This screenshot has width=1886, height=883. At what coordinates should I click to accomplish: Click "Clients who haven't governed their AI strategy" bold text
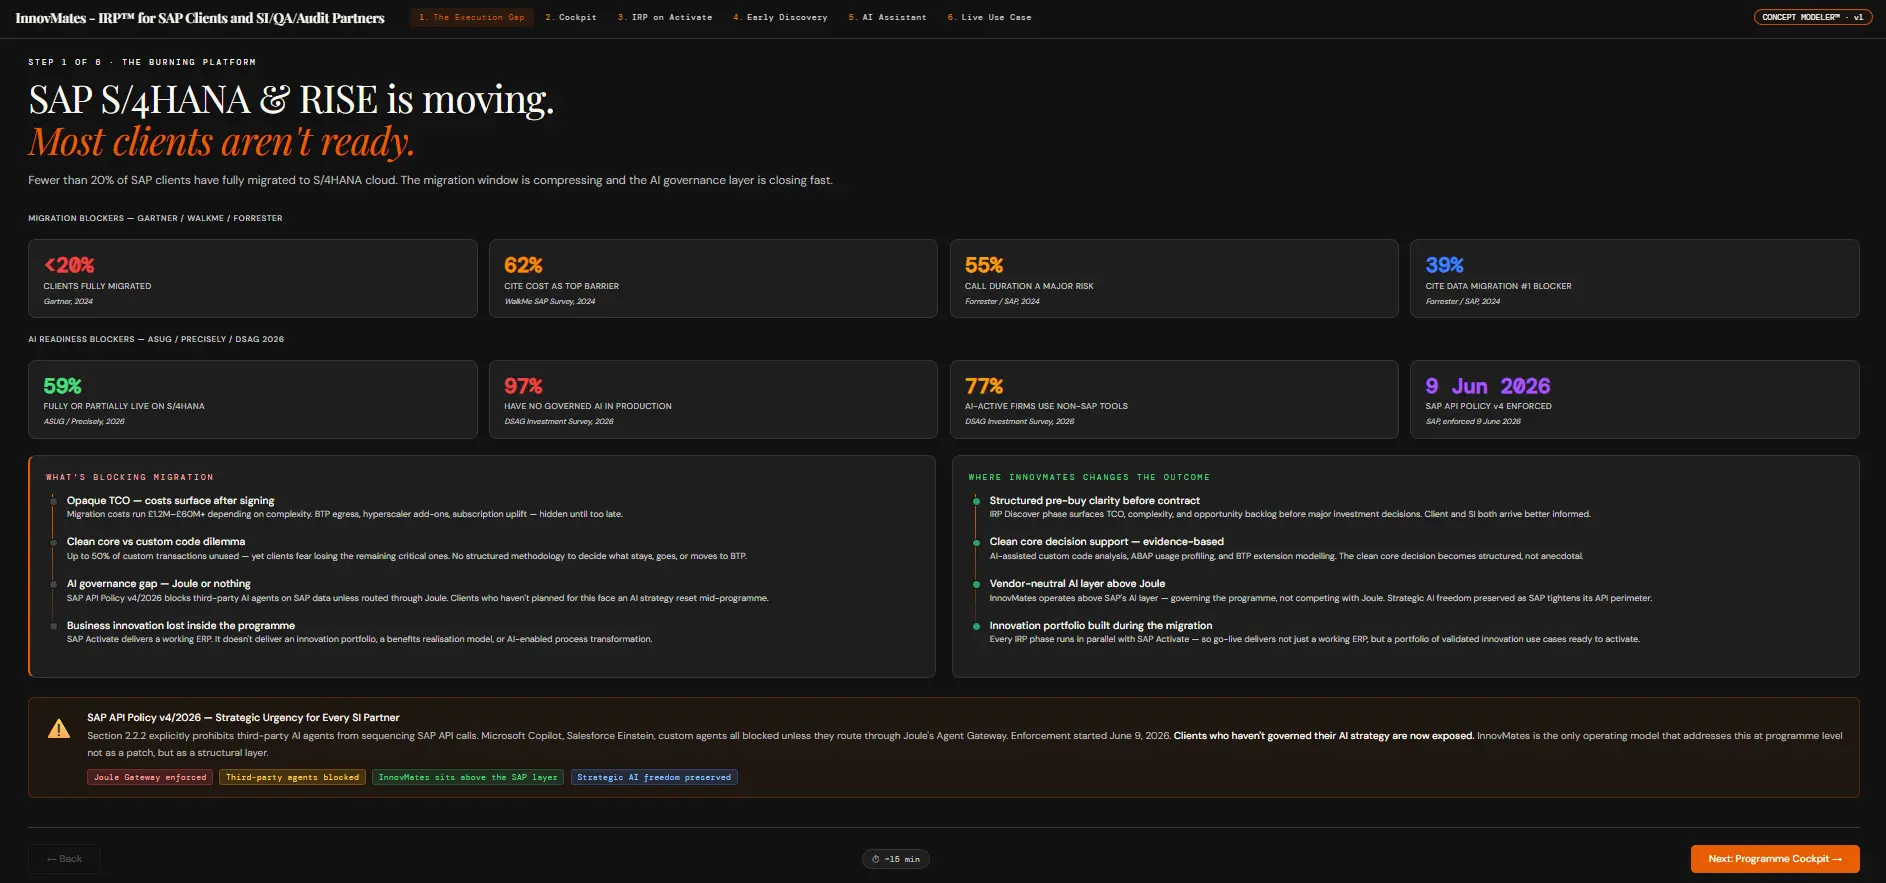(x=1323, y=735)
